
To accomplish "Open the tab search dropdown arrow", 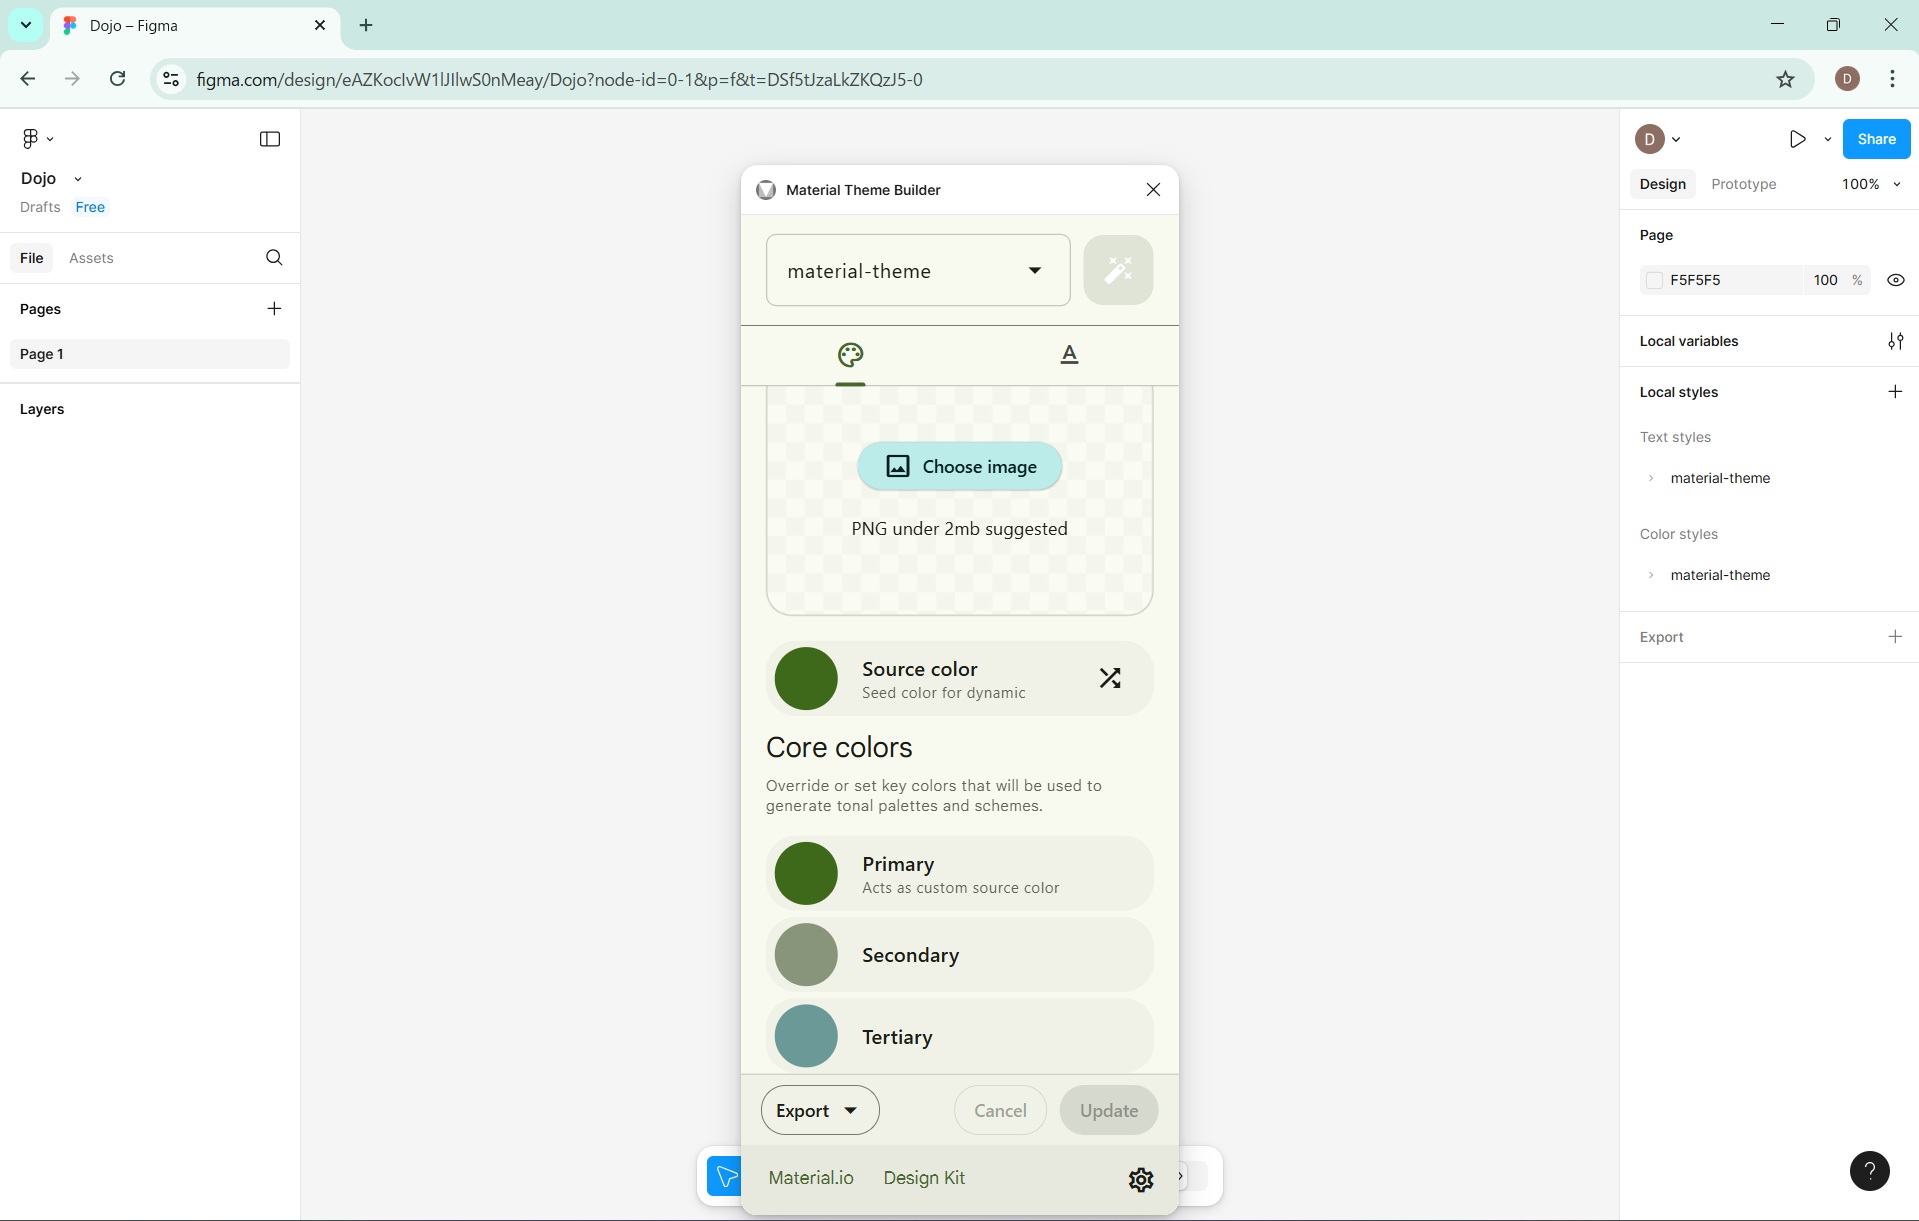I will pyautogui.click(x=25, y=25).
